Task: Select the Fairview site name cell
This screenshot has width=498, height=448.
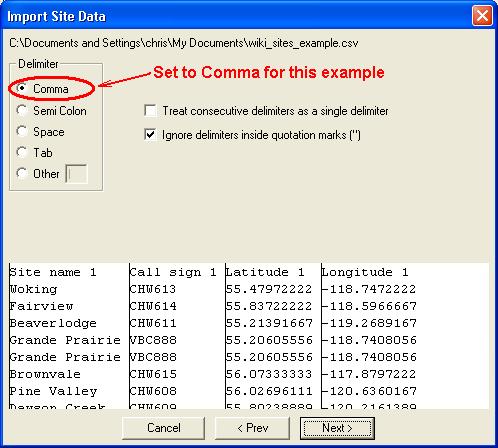Action: point(41,306)
